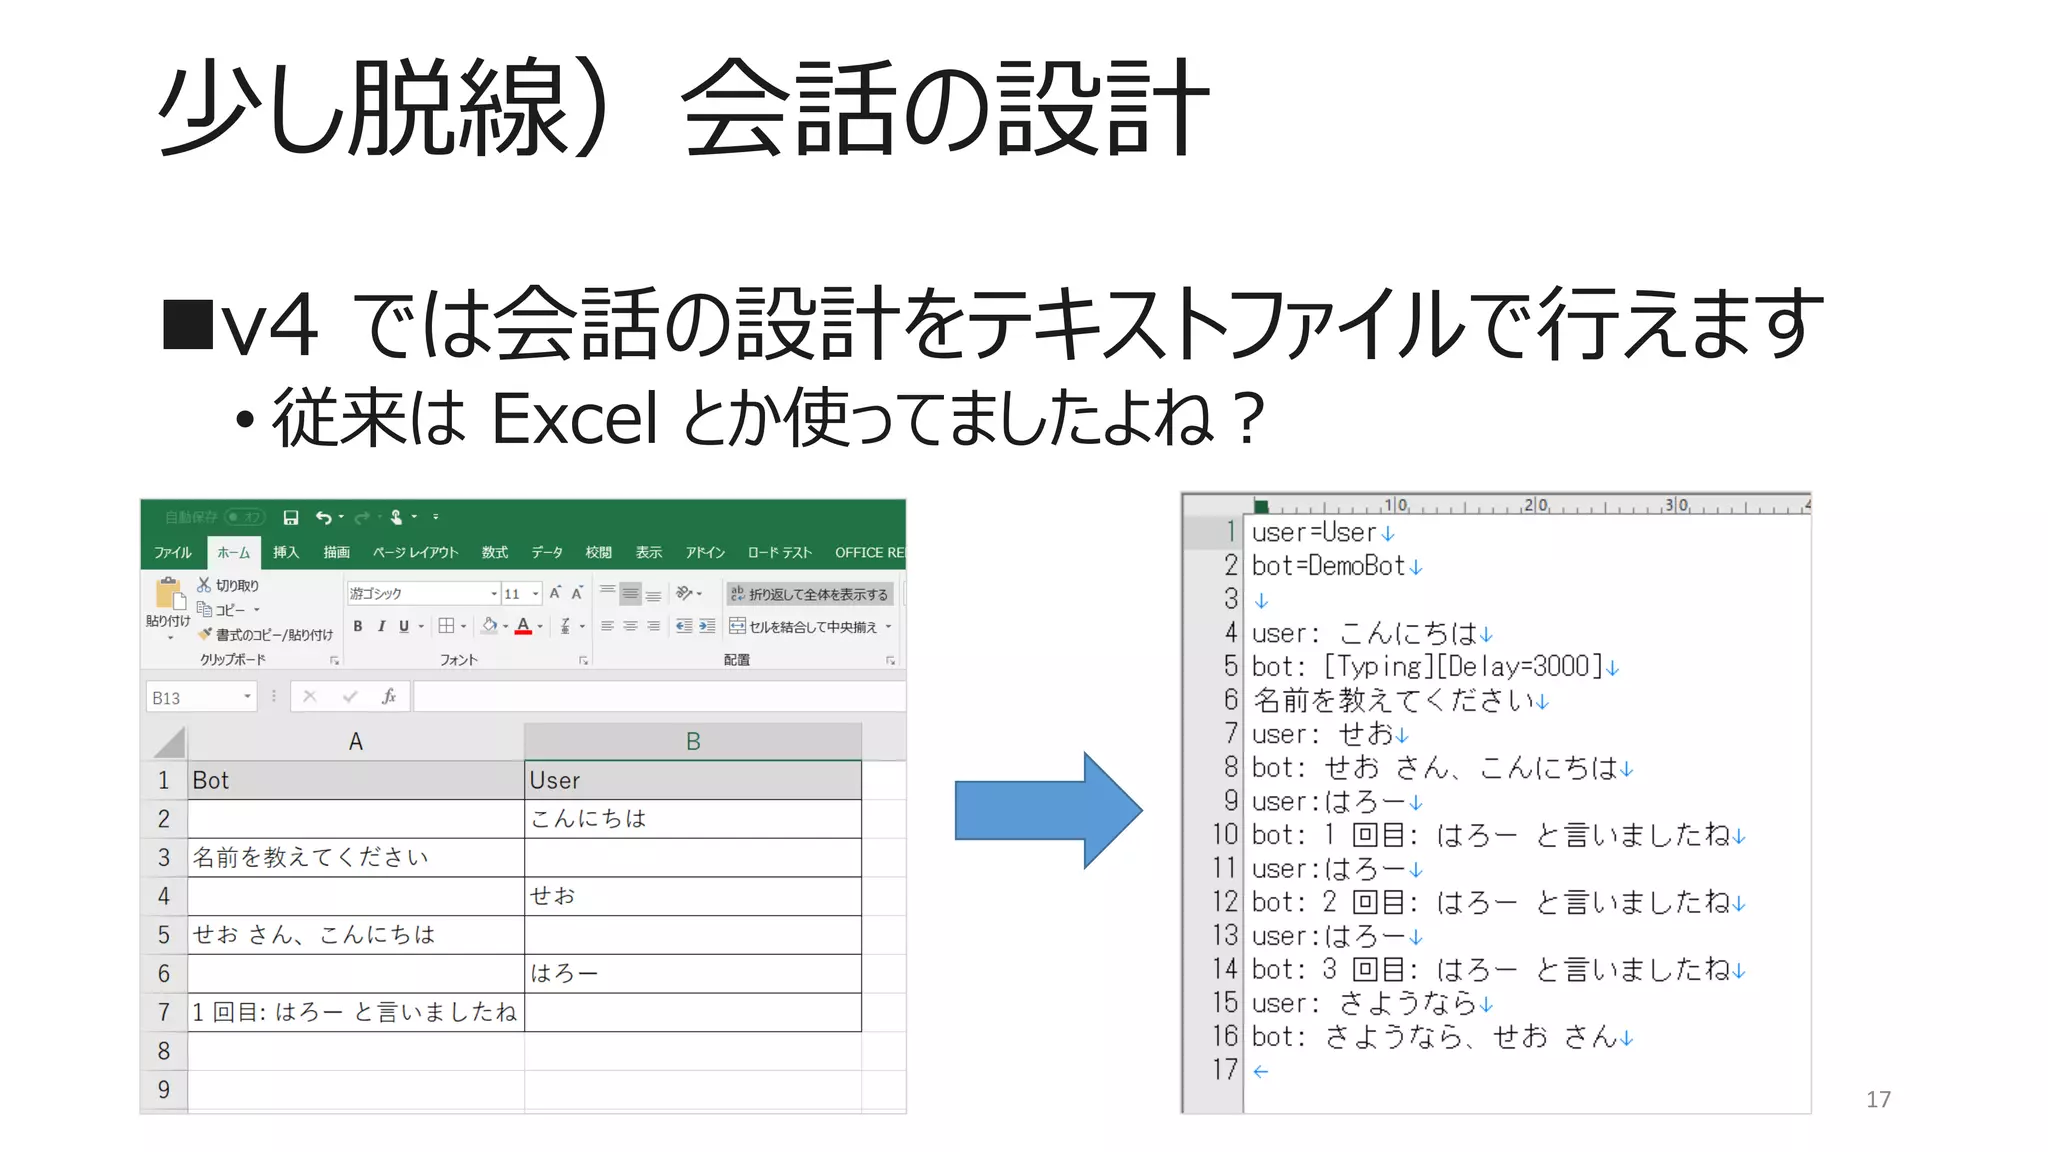Open the Undo history dropdown arrow
The height and width of the screenshot is (1152, 2048).
tap(341, 517)
